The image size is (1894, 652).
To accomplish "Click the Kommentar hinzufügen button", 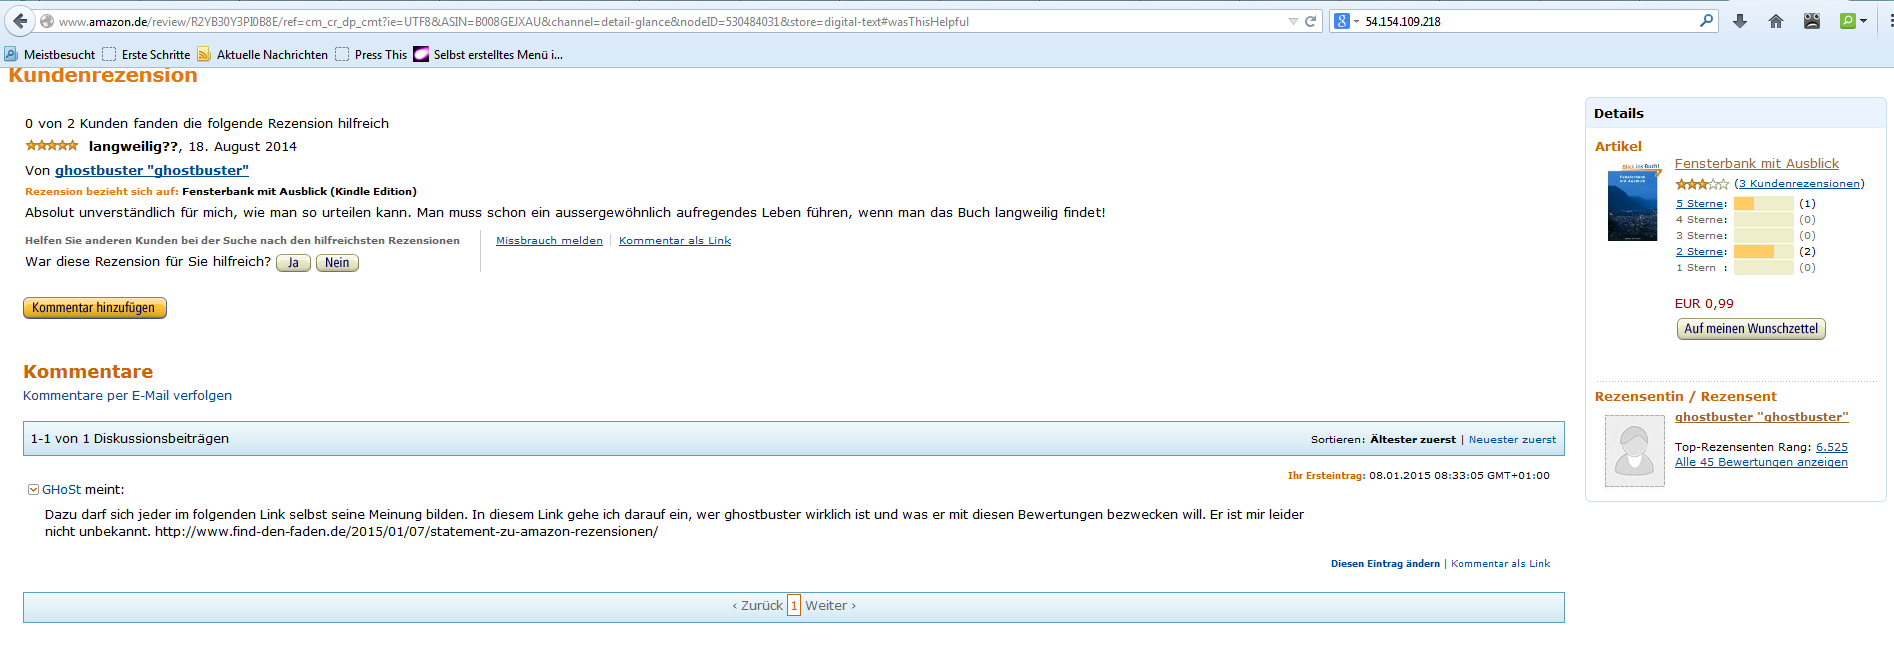I will click(95, 308).
